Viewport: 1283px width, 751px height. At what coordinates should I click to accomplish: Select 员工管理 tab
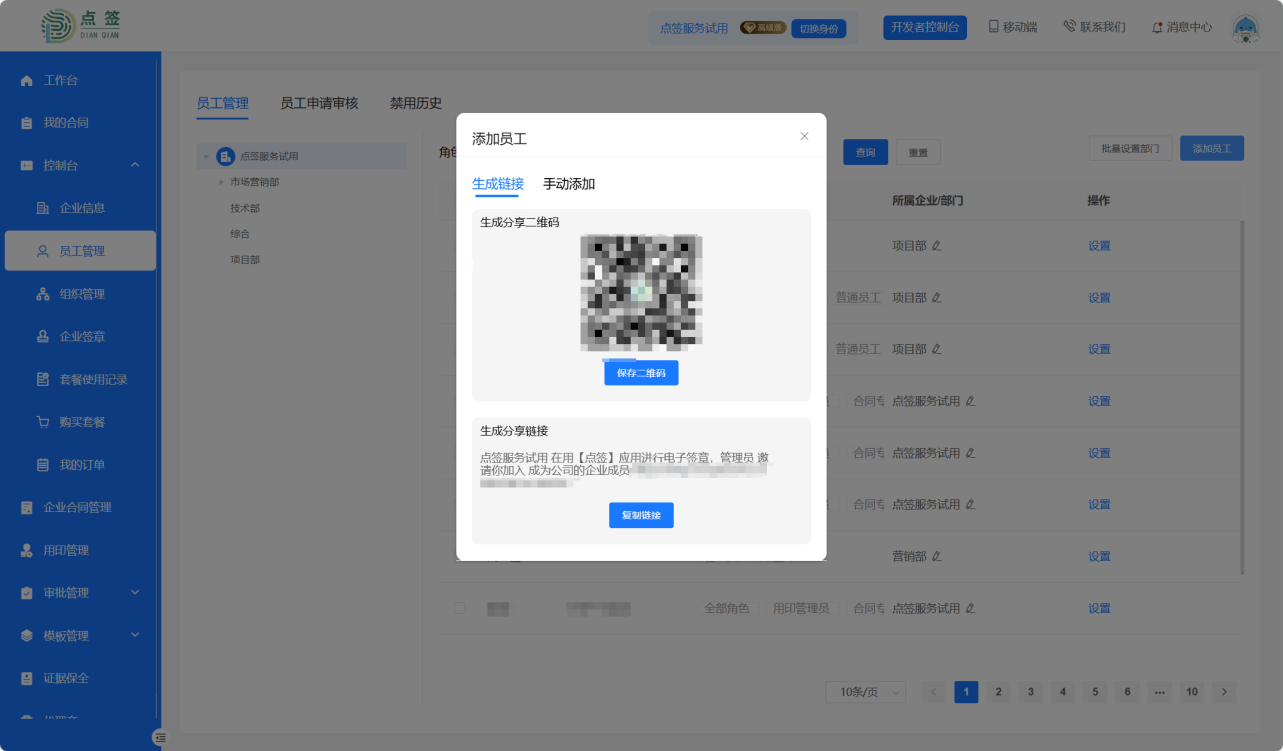[x=222, y=103]
